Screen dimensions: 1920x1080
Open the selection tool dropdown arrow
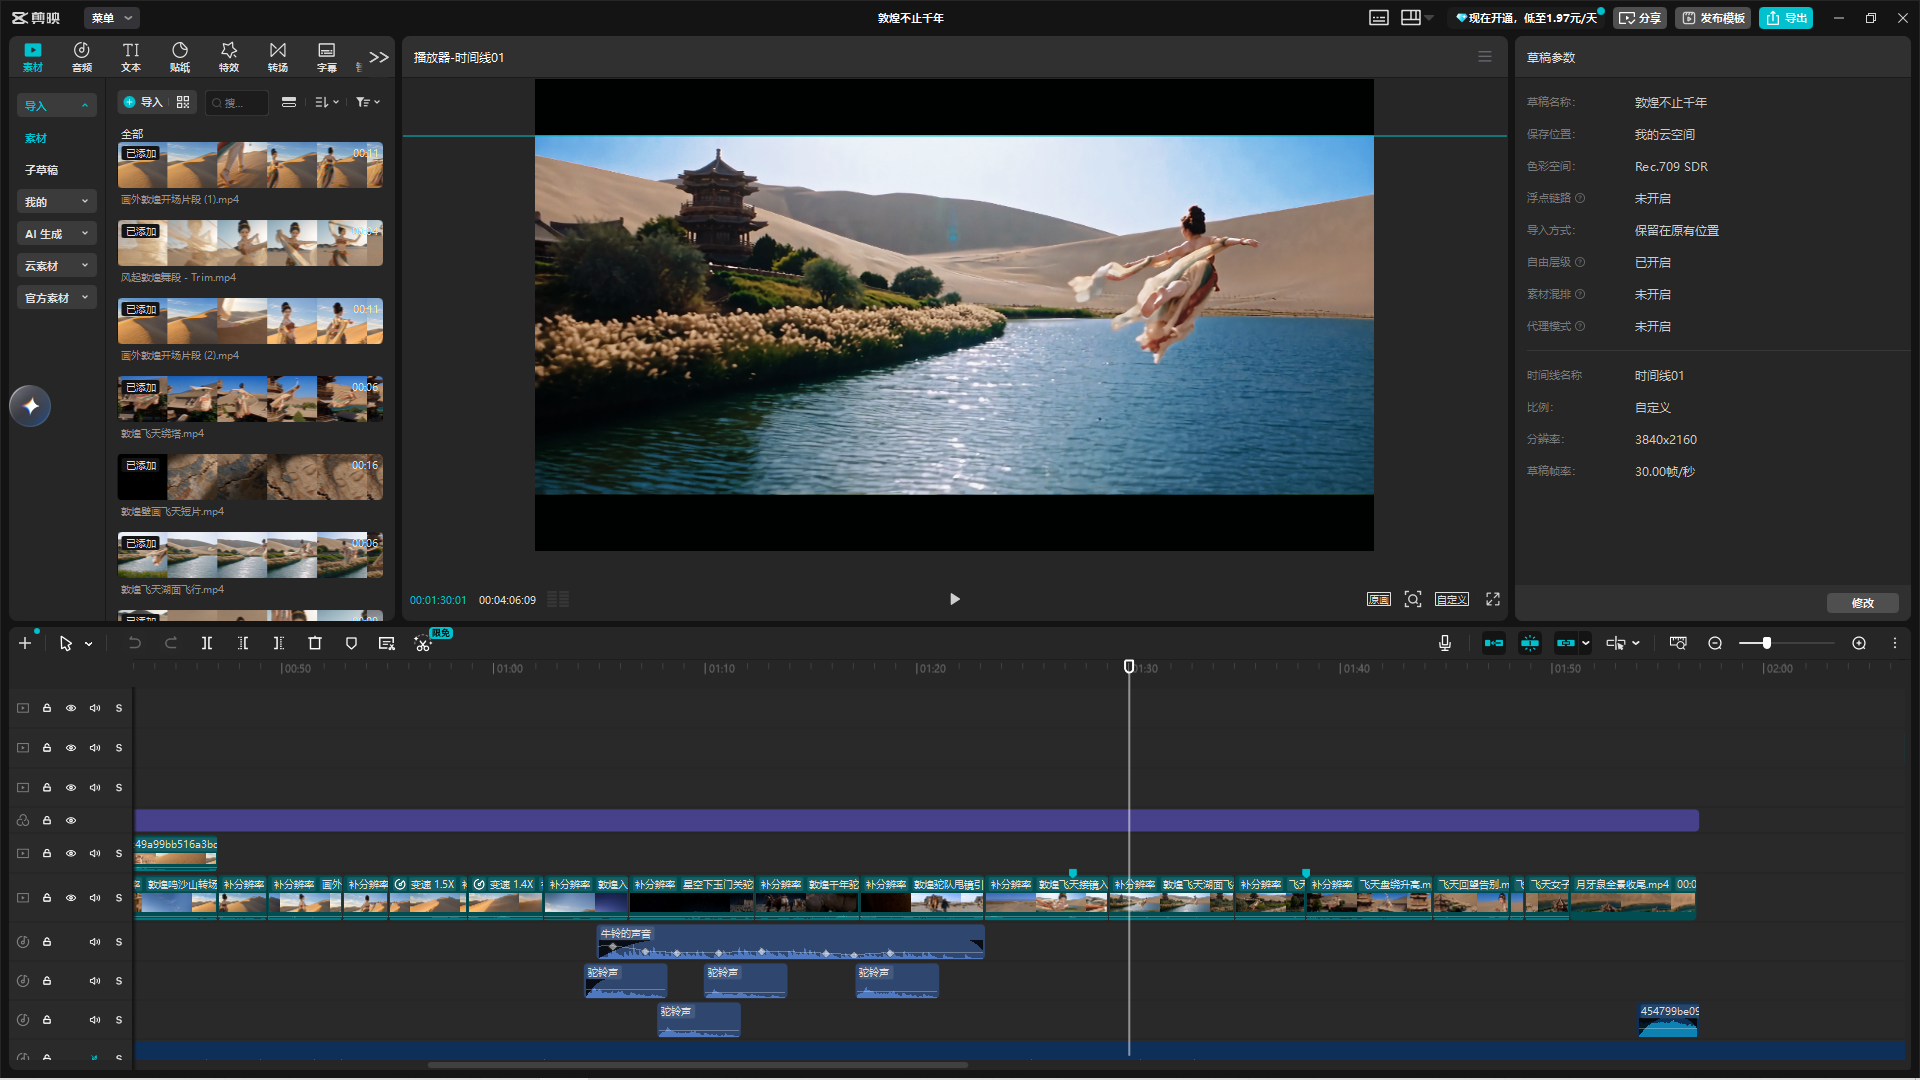(89, 644)
